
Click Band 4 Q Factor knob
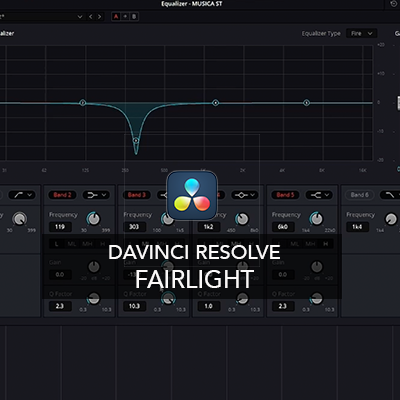pos(242,298)
